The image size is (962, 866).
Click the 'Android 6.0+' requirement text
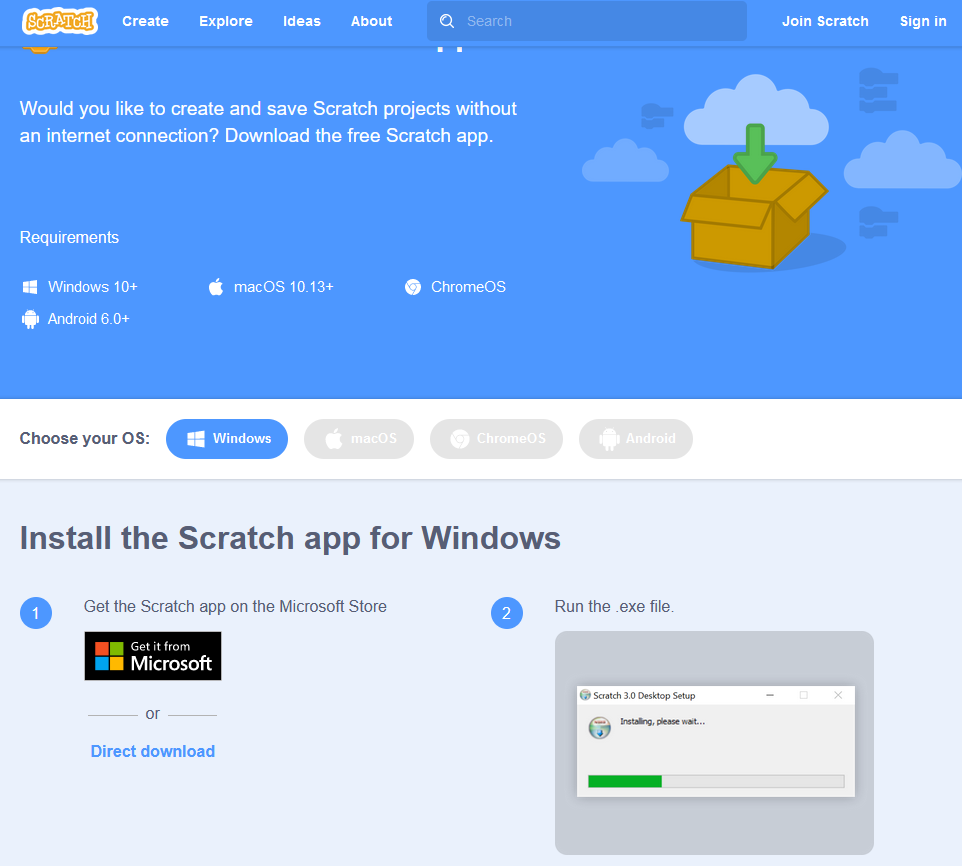click(88, 319)
